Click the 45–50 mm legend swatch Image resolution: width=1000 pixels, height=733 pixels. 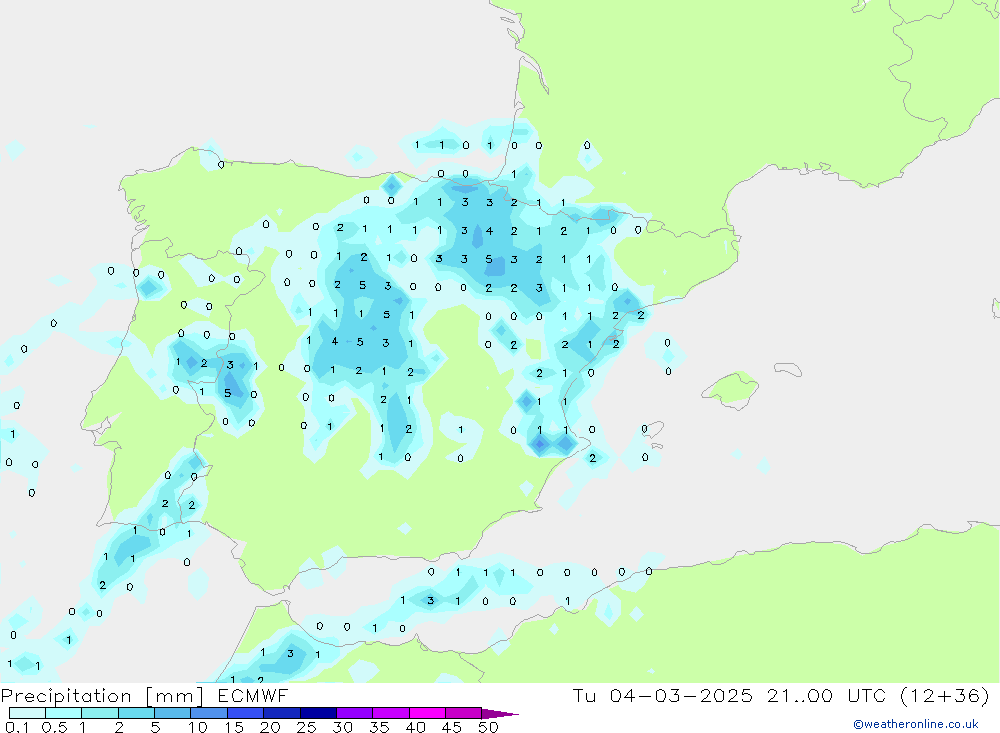pyautogui.click(x=464, y=713)
